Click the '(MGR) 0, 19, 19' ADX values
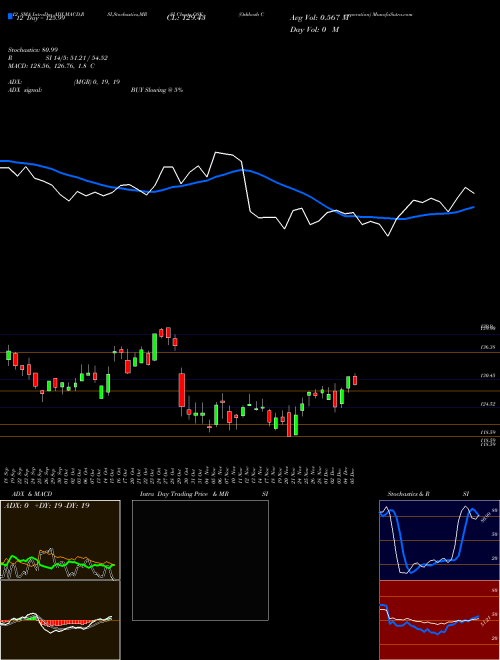Viewport: 500px width, 660px height. 97,82
